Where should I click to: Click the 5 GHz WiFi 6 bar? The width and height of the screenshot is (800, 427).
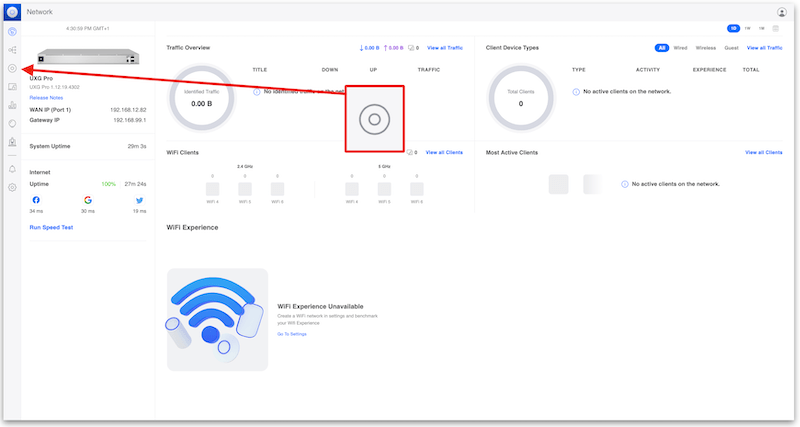[x=417, y=189]
